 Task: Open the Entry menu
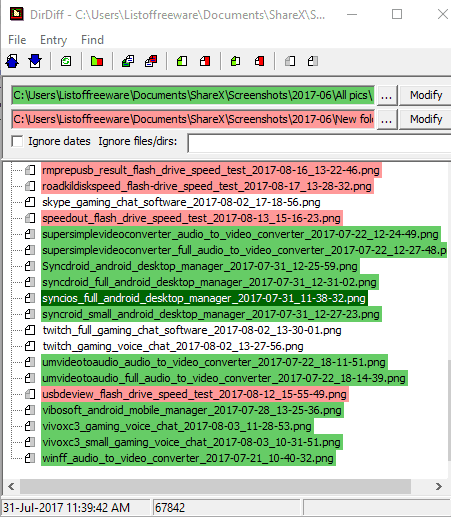pos(53,40)
